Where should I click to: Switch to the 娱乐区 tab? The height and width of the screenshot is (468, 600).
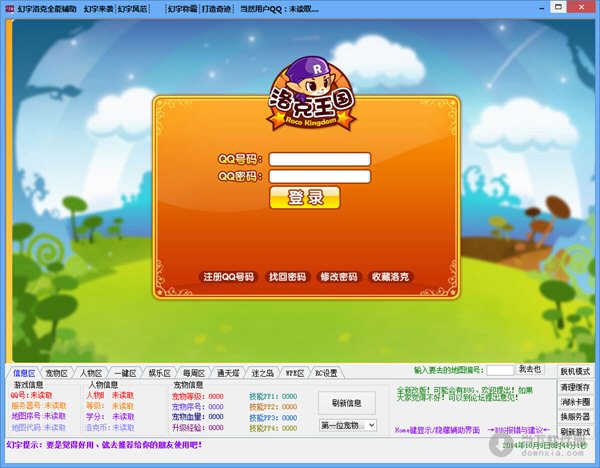(x=160, y=373)
